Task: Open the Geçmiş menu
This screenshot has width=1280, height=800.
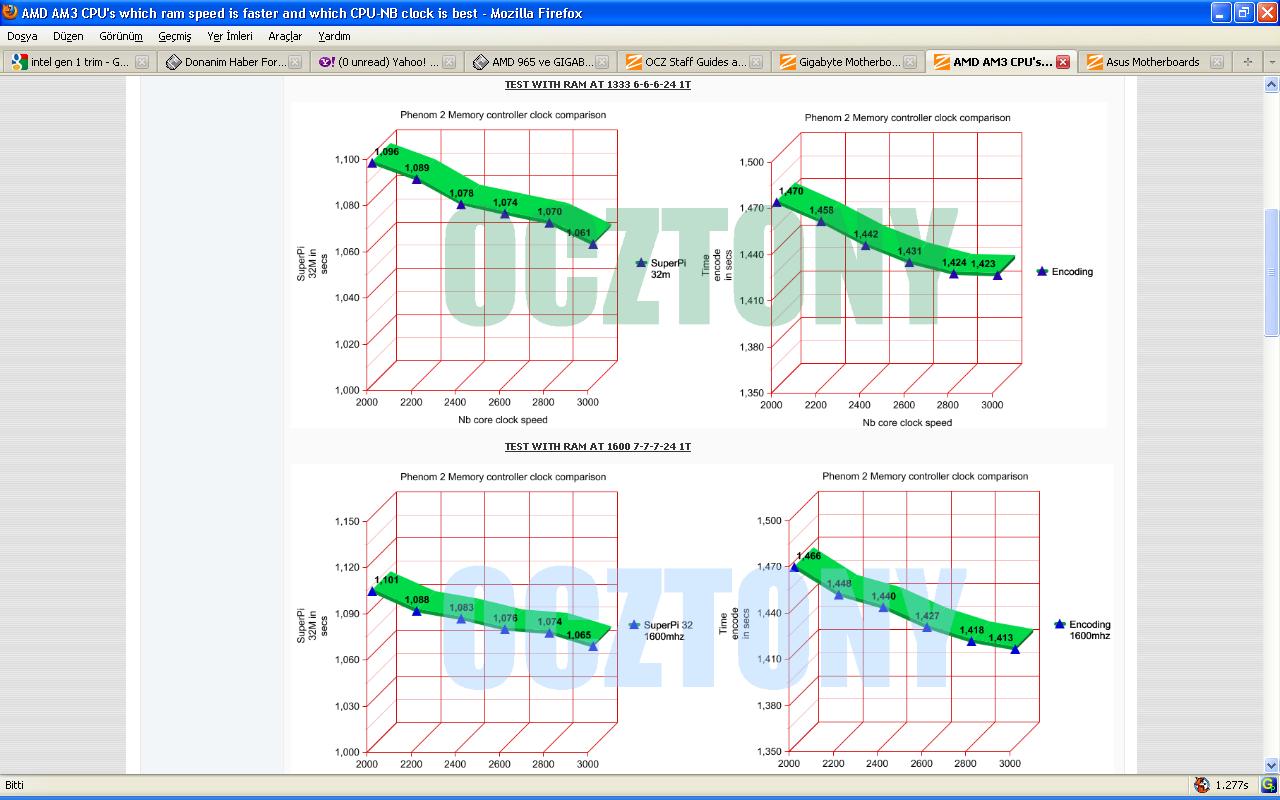Action: click(174, 36)
